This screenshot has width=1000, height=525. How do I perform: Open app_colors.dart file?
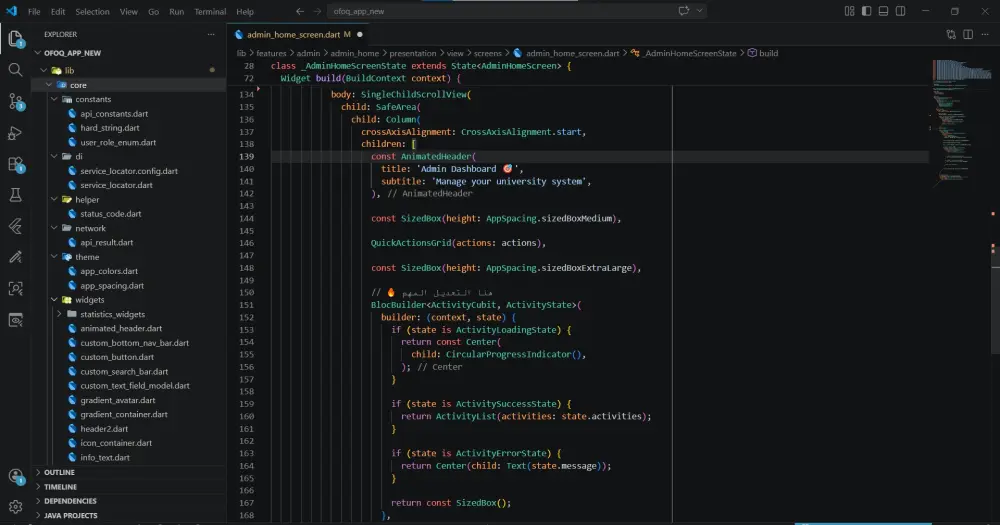[109, 271]
